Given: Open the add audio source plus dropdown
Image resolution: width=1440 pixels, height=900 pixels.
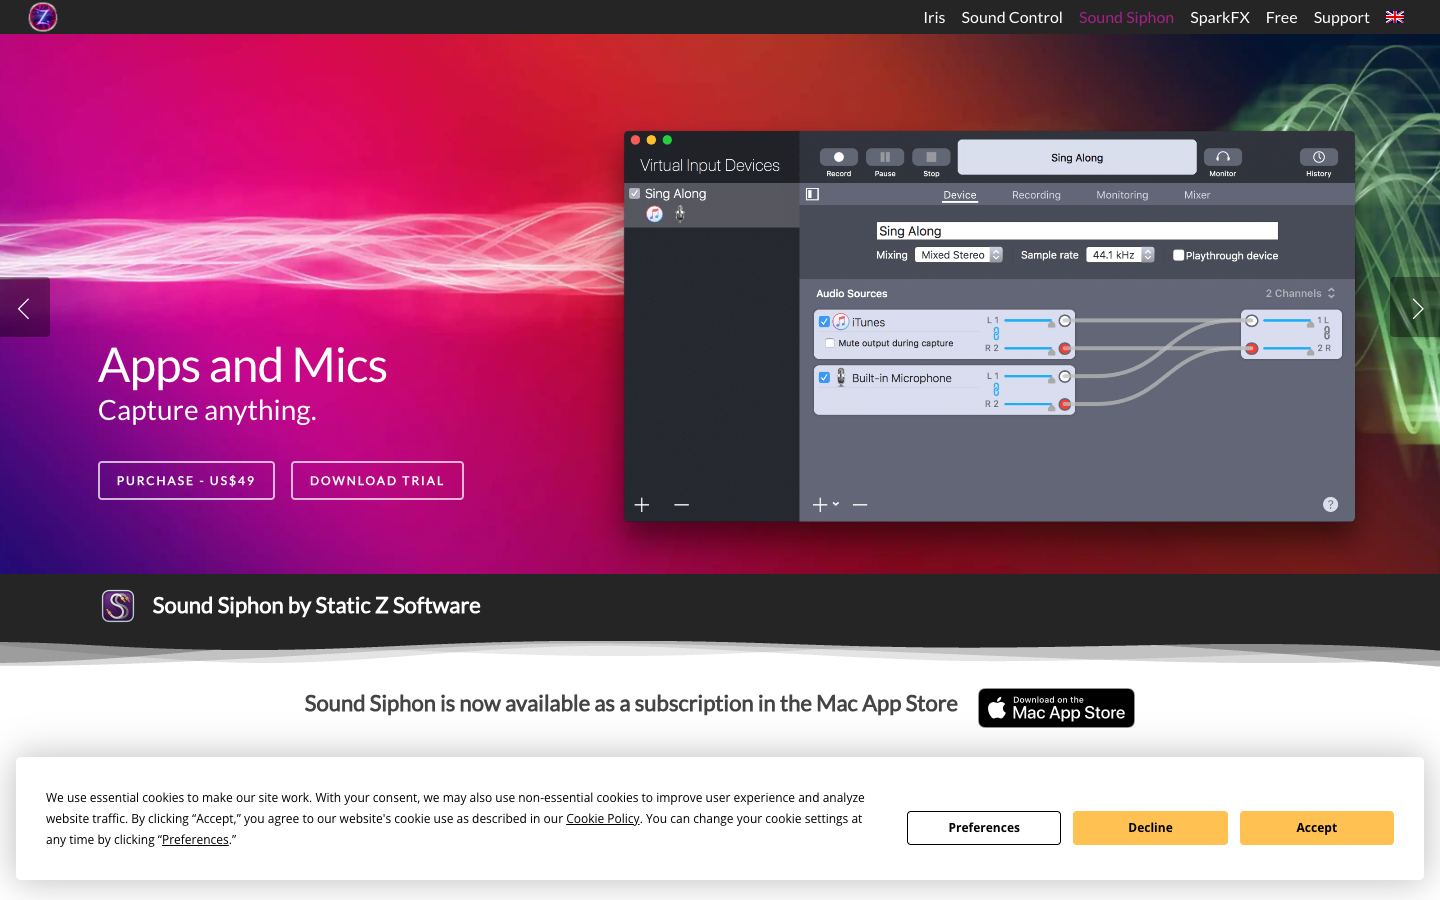Looking at the screenshot, I should (x=825, y=505).
